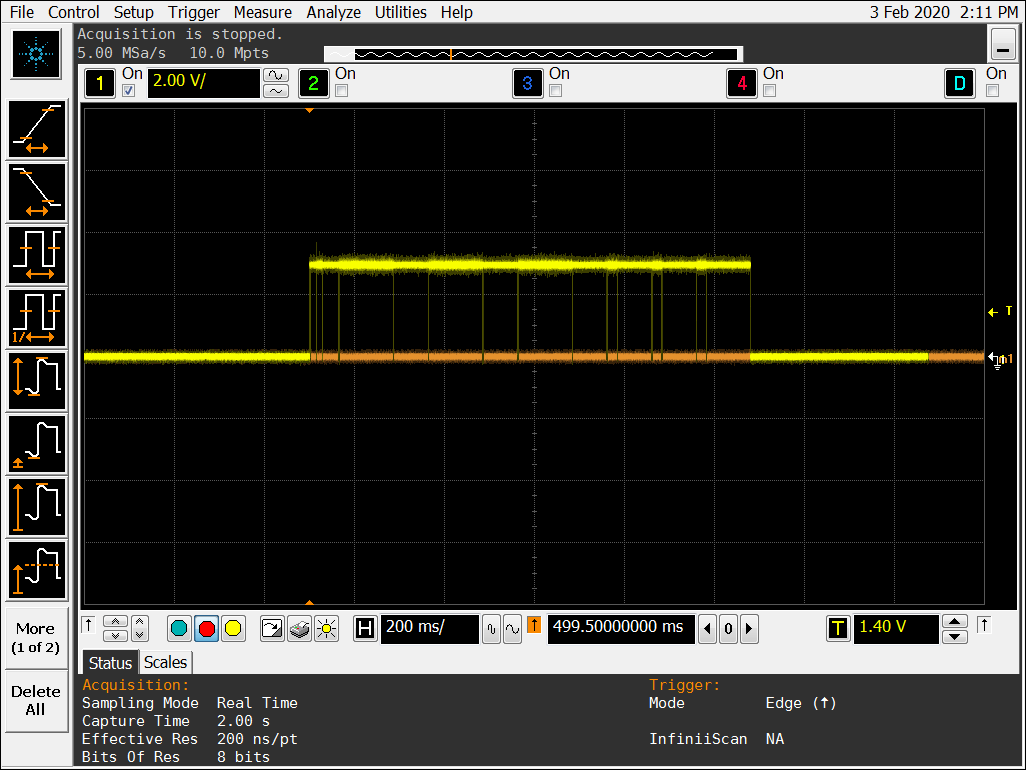This screenshot has width=1026, height=770.
Task: Click the red Stop acquisition button
Action: (206, 629)
